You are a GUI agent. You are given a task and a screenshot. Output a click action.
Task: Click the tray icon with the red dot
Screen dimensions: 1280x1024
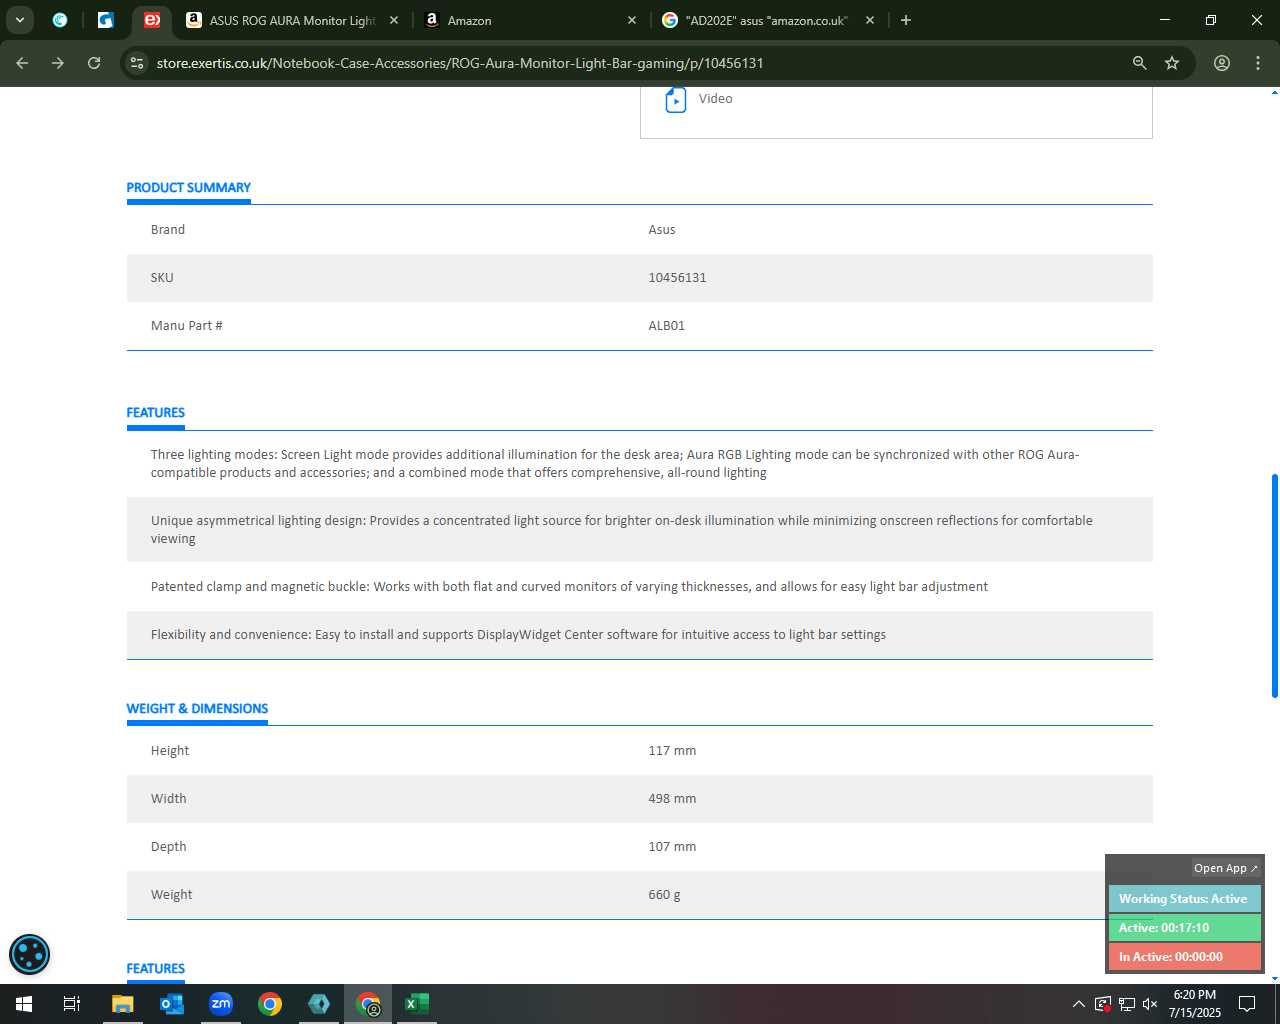pos(1103,1004)
